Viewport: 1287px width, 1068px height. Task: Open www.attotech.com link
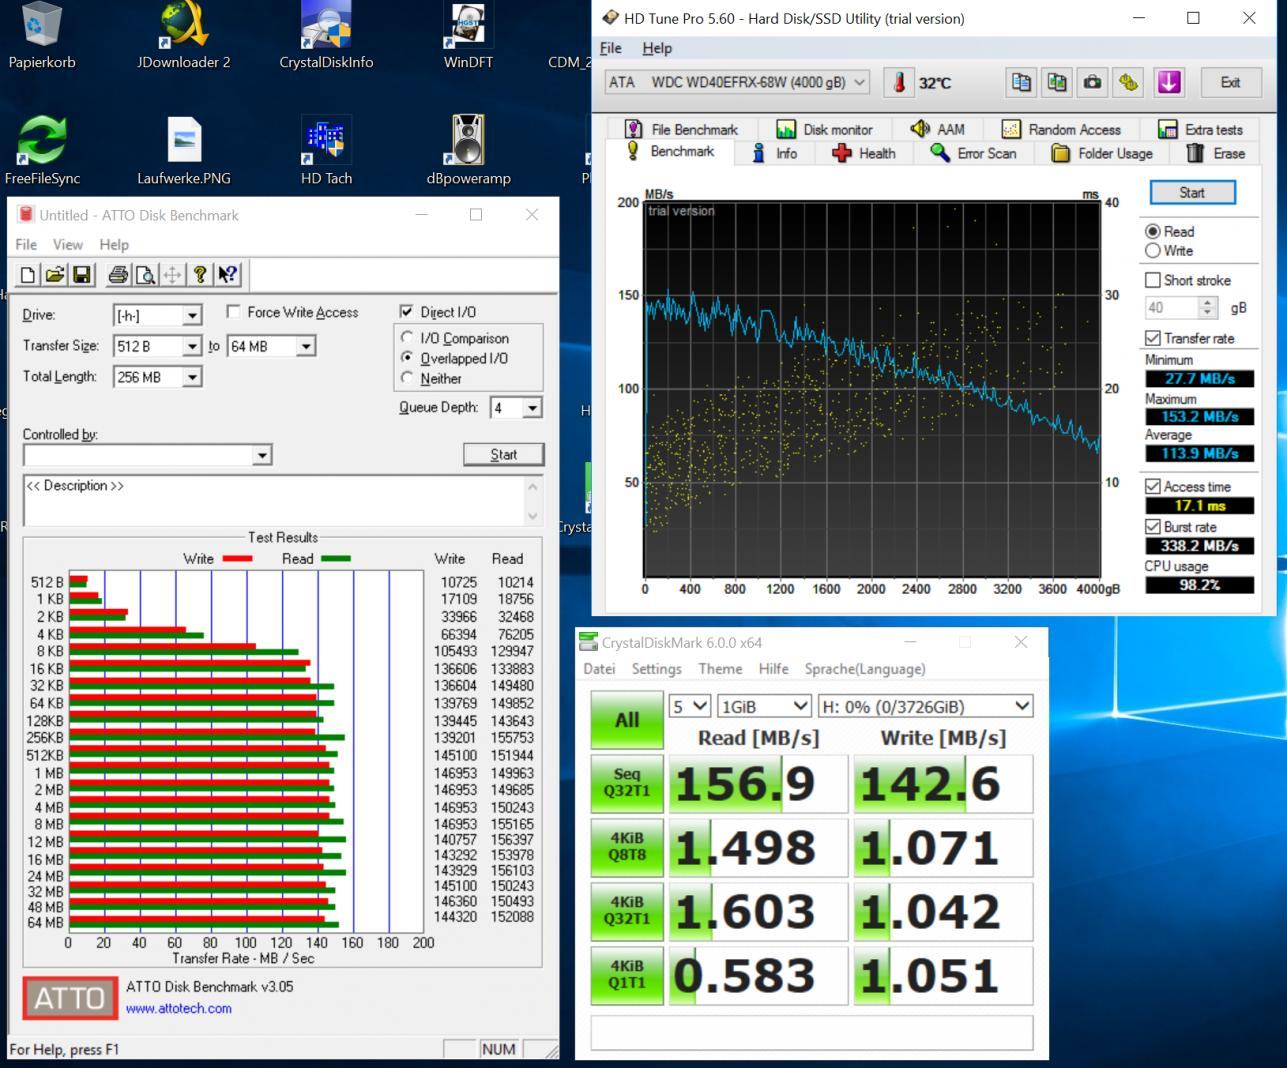(179, 1008)
